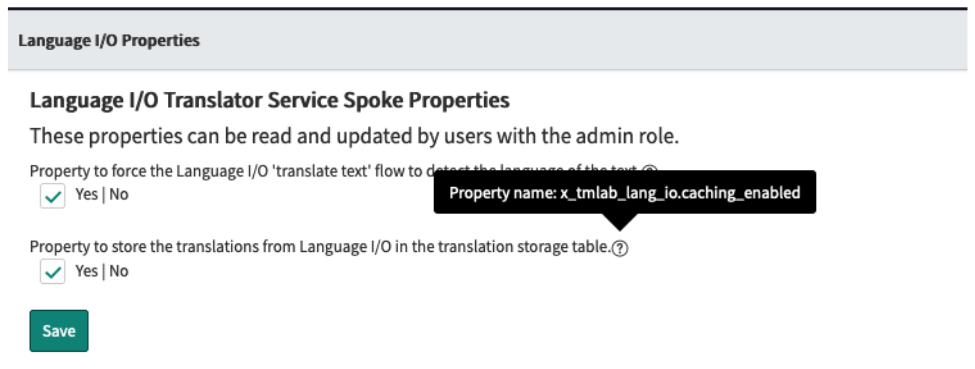Select the Translator Service Spoke Properties heading

click(270, 100)
